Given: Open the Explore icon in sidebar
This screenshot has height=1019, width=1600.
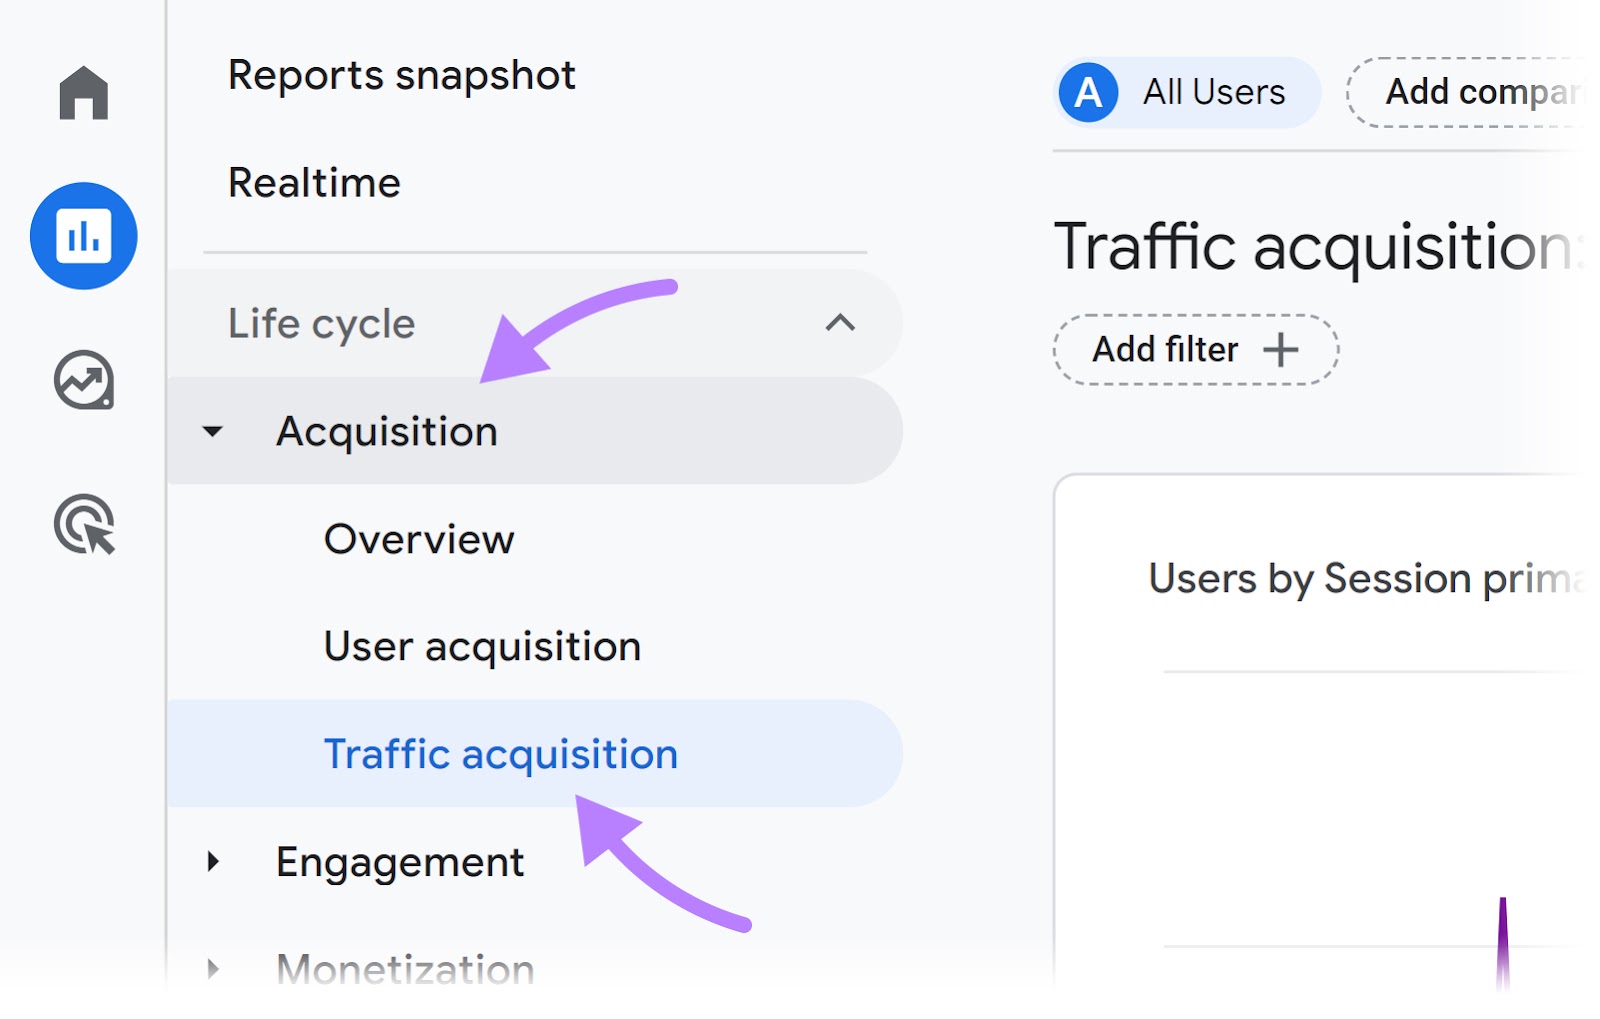Looking at the screenshot, I should pyautogui.click(x=84, y=380).
